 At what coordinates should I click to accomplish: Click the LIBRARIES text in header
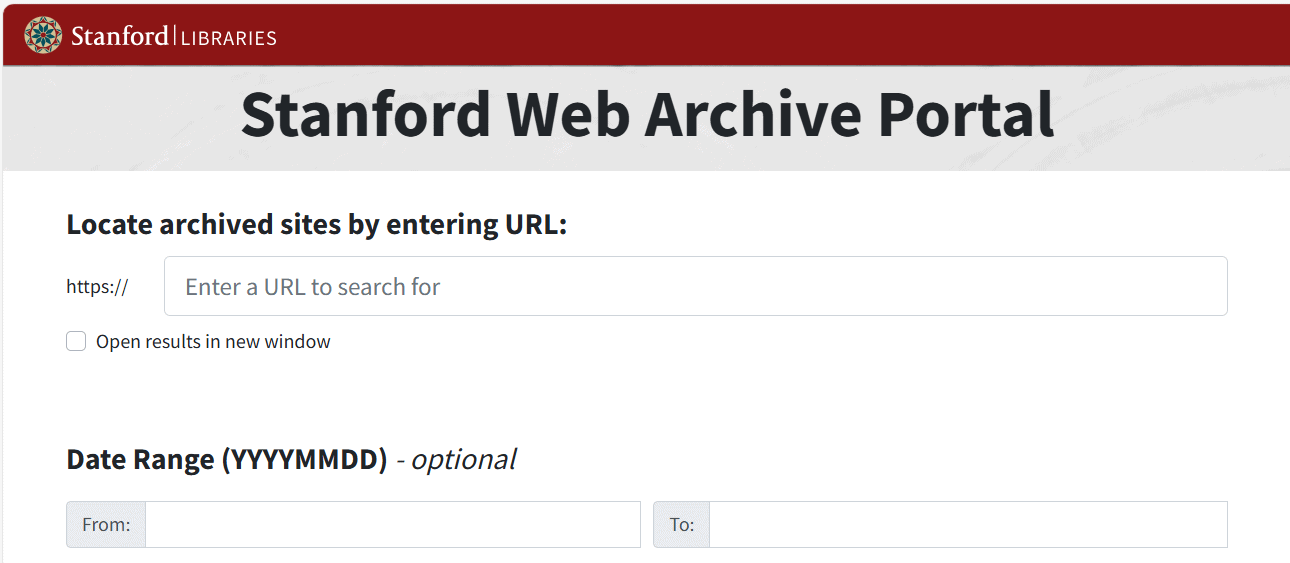click(x=229, y=38)
